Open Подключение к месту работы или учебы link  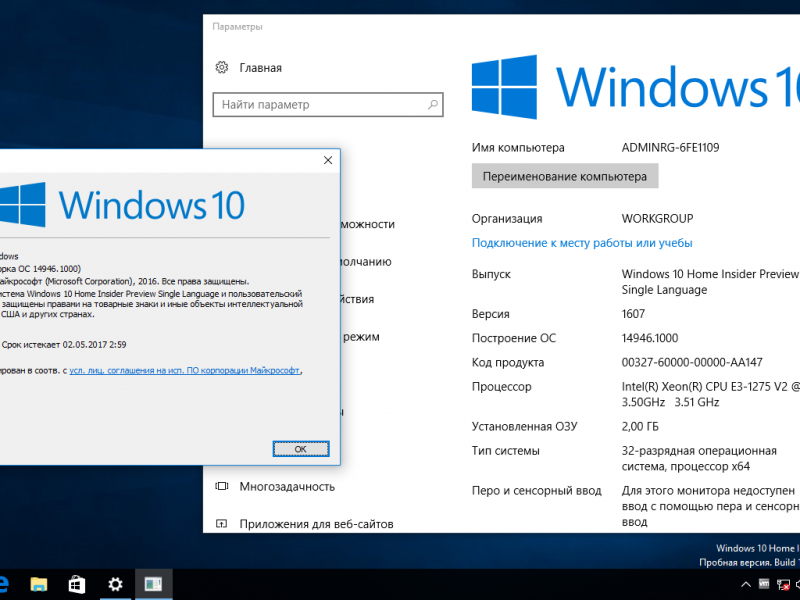582,243
